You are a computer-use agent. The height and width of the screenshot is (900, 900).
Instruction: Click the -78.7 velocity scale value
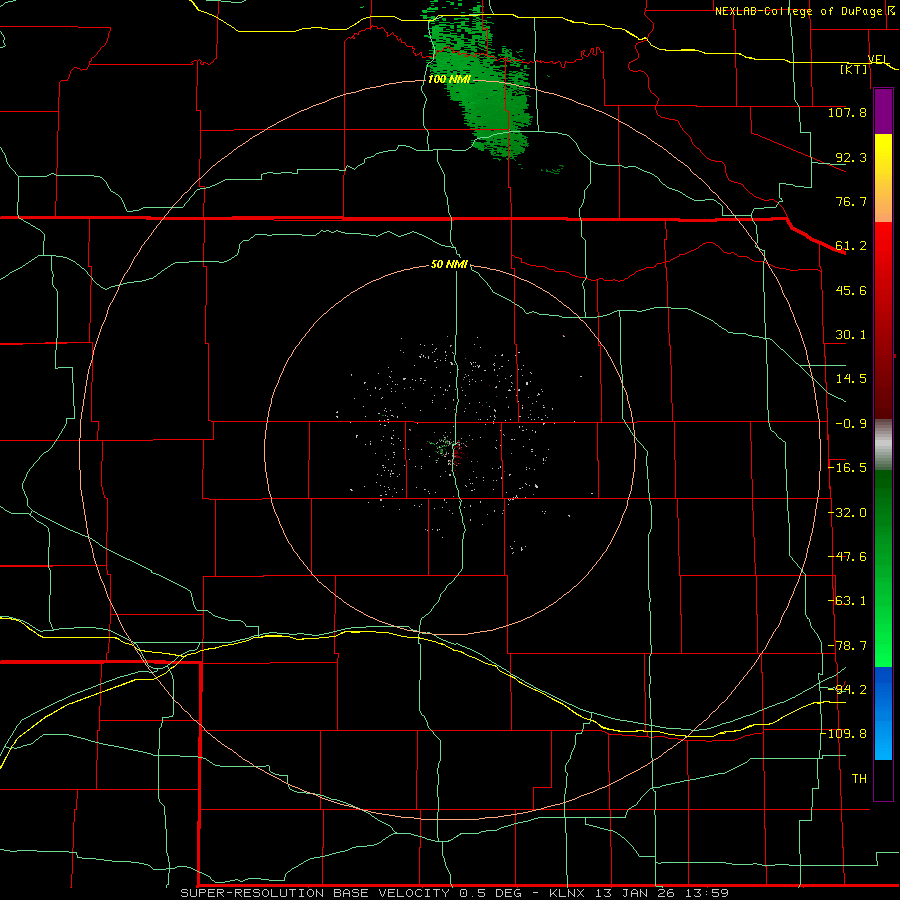pyautogui.click(x=848, y=646)
